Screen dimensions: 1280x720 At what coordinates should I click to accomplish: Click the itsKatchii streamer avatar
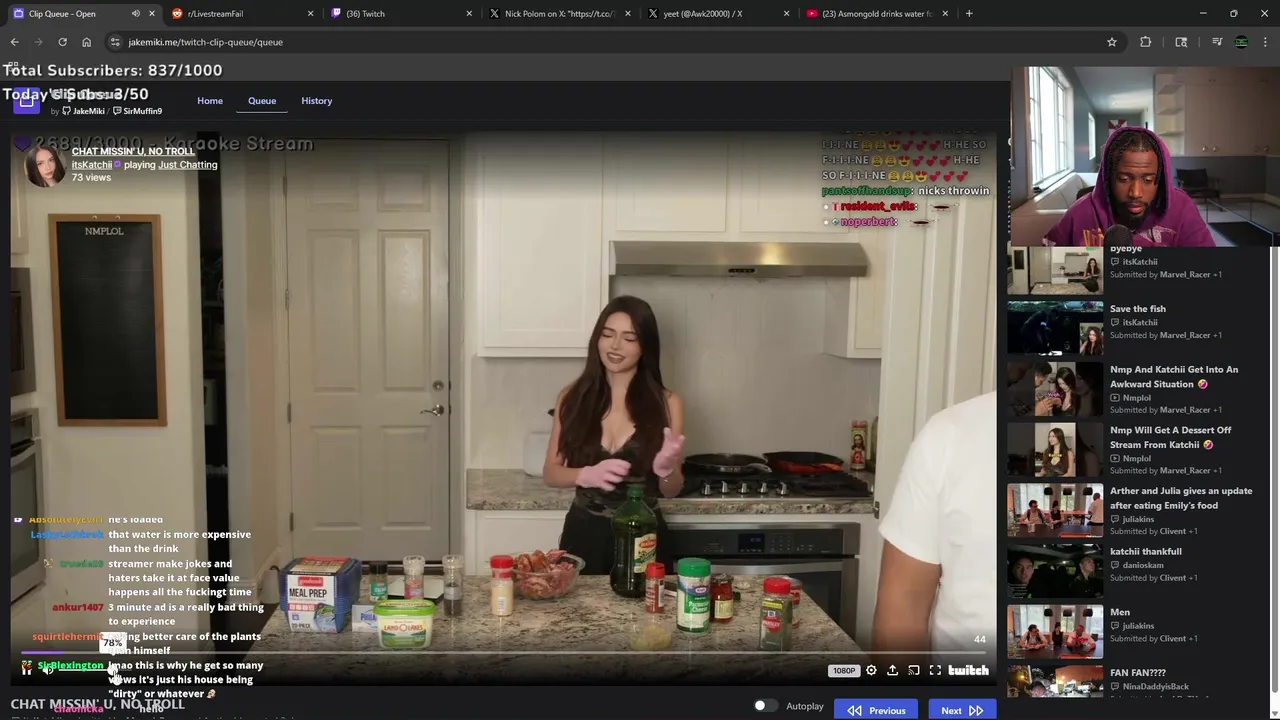[45, 166]
